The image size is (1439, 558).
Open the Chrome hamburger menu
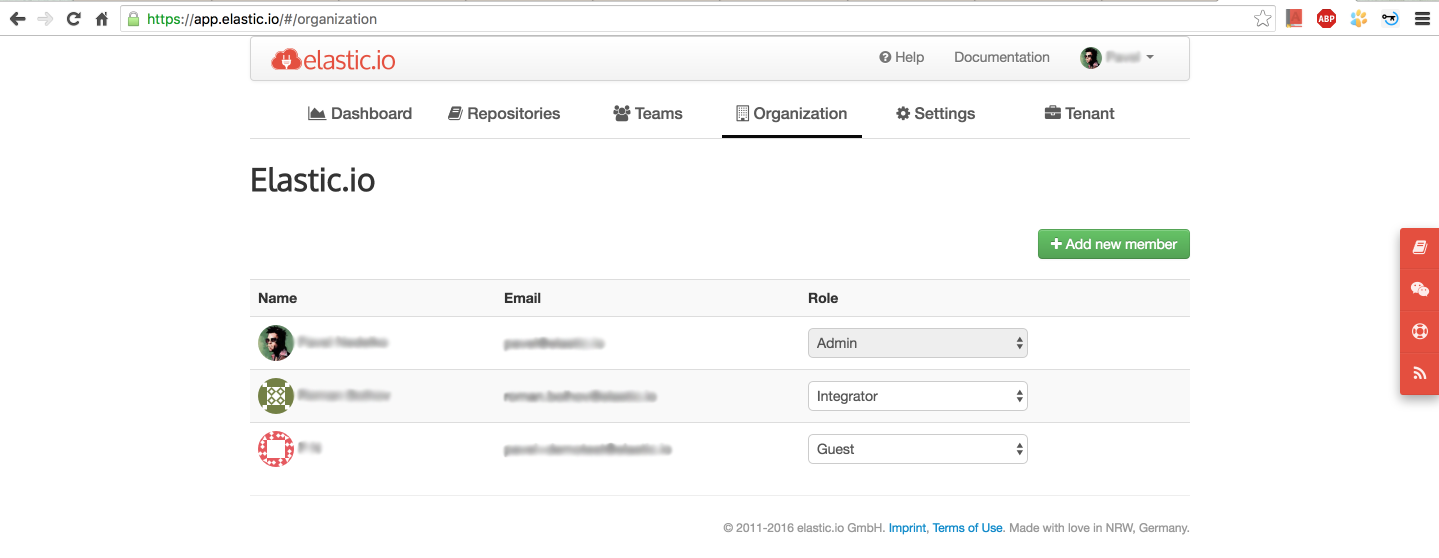[x=1421, y=18]
